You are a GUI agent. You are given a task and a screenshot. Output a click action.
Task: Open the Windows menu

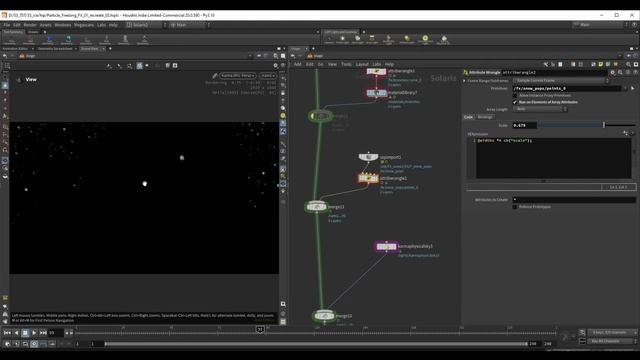point(62,25)
